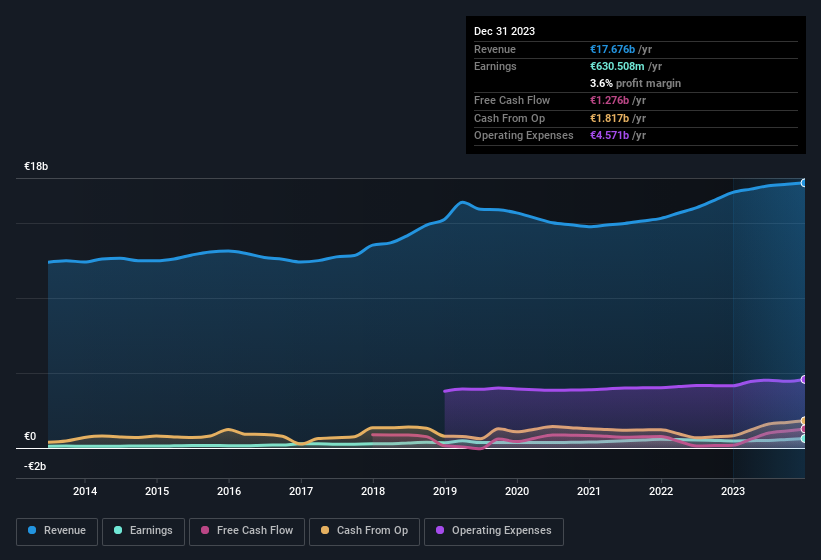The height and width of the screenshot is (560, 821).
Task: Click the teal Earnings endpoint marker
Action: [x=803, y=438]
